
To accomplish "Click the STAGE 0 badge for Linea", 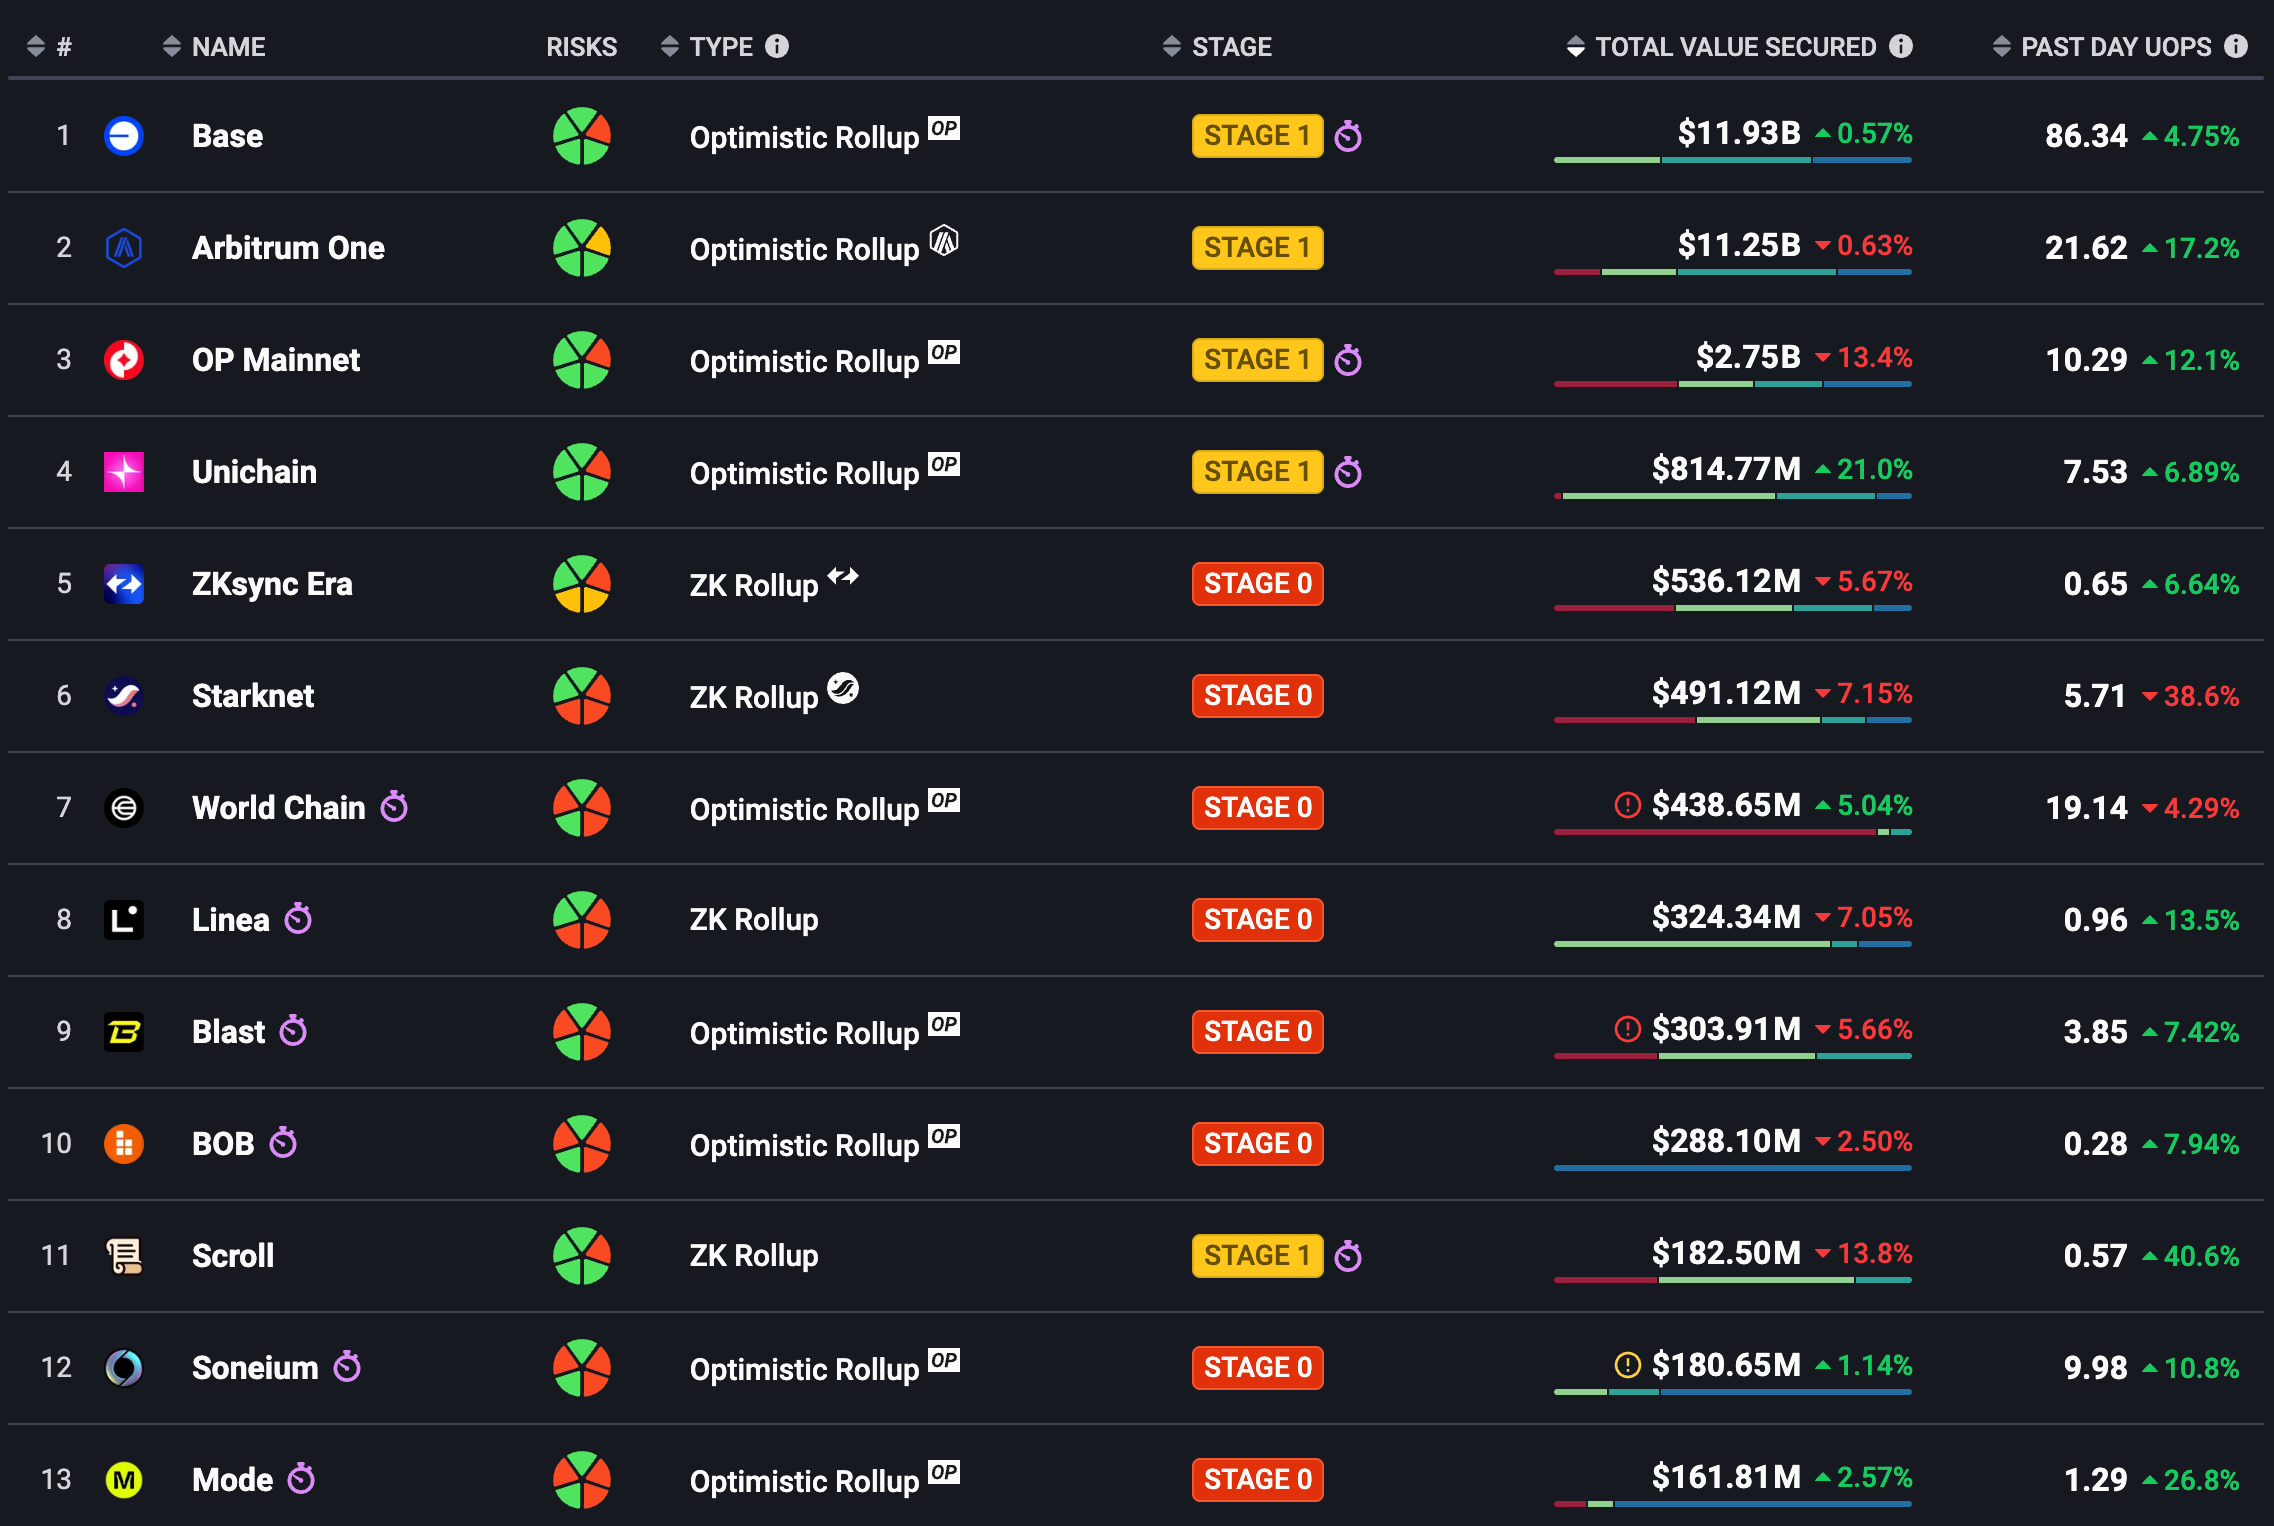I will (x=1257, y=920).
